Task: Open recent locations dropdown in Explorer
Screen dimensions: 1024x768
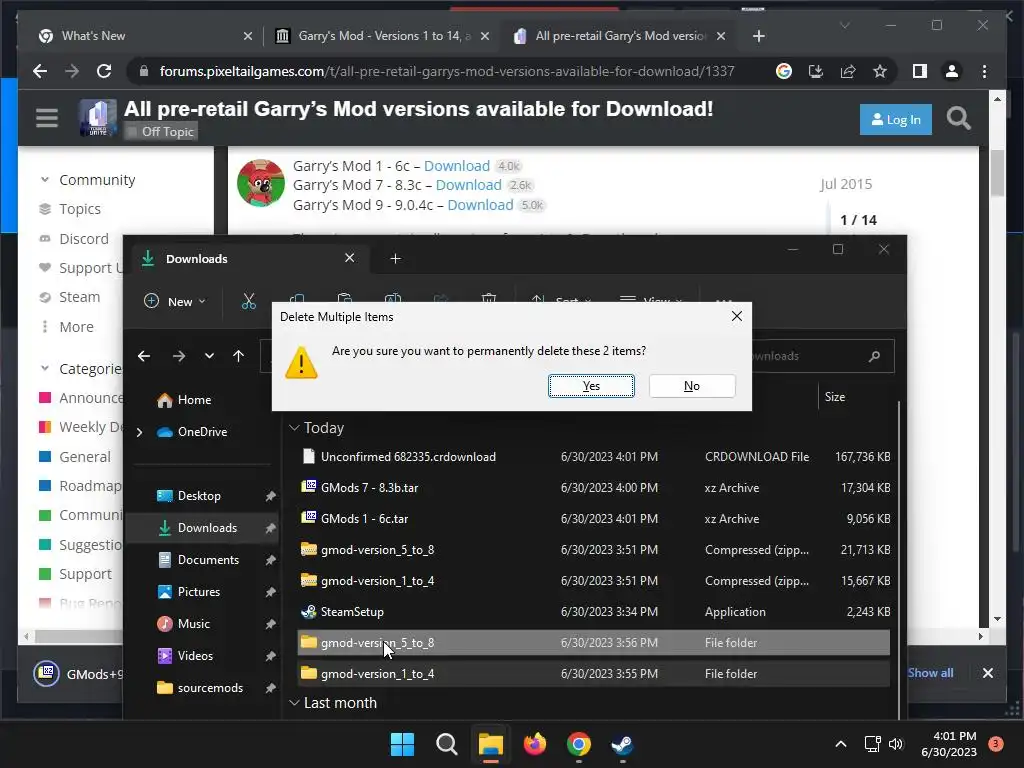Action: coord(209,356)
